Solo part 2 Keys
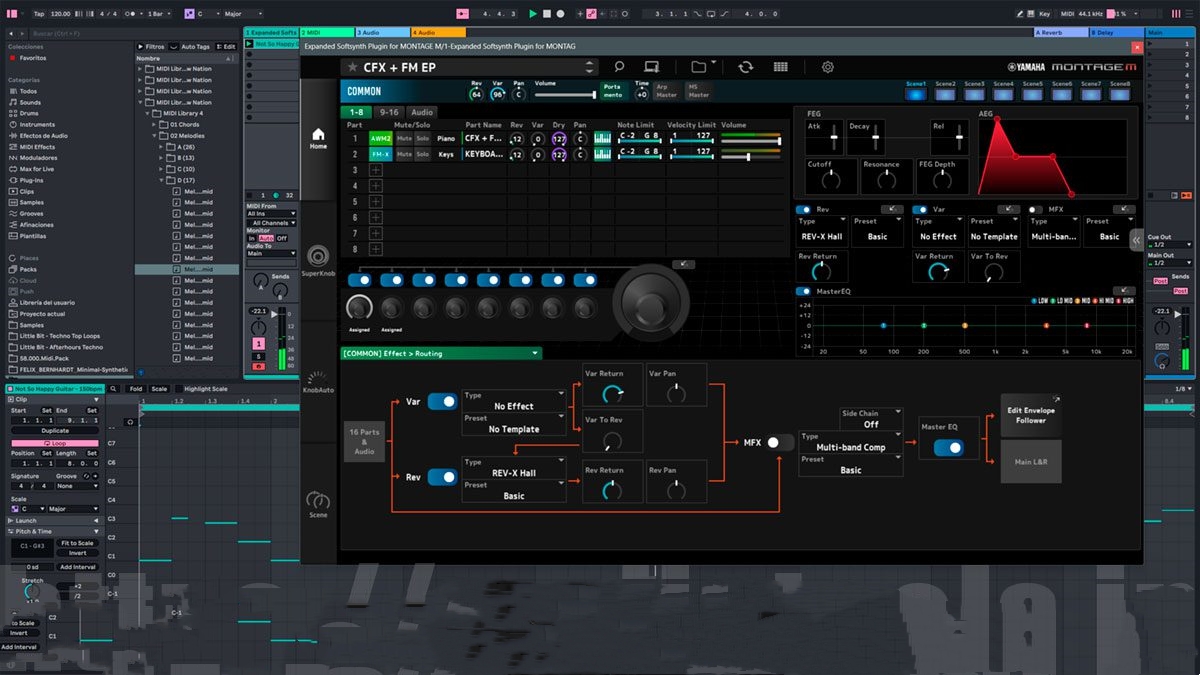This screenshot has width=1200, height=675. click(422, 154)
